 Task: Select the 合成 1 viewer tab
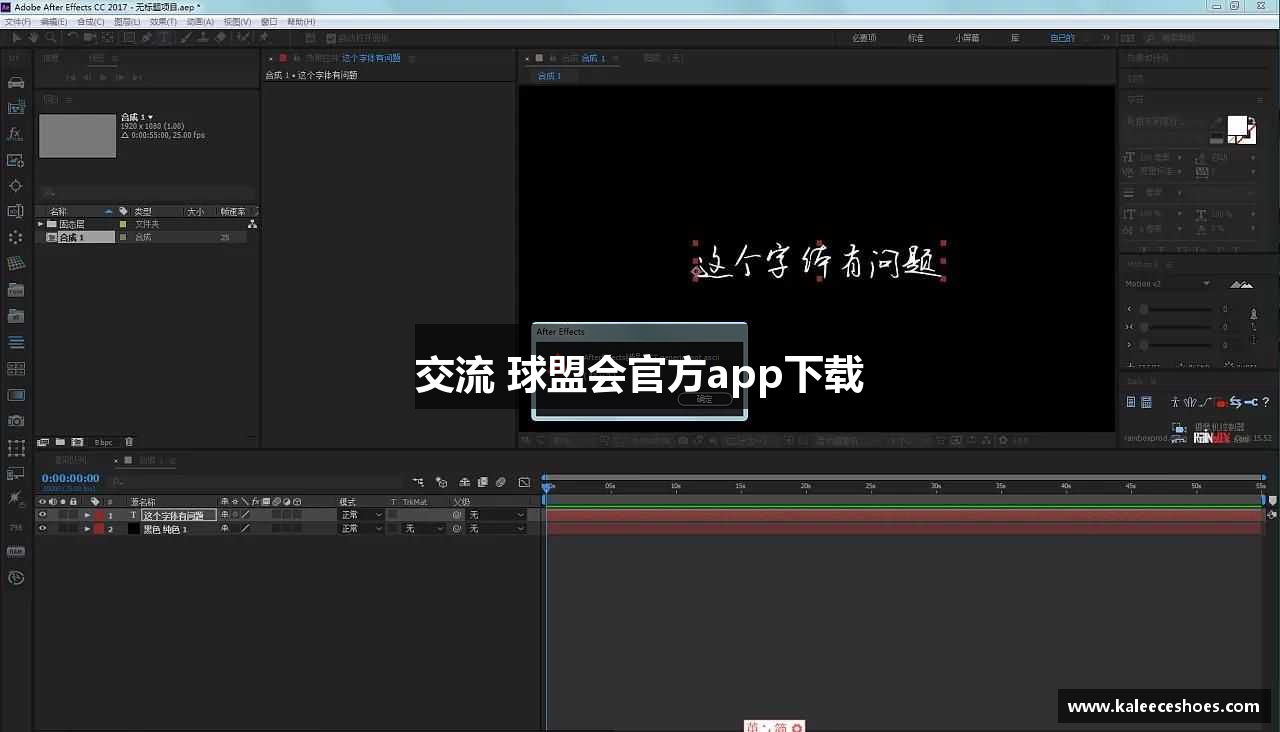click(x=549, y=76)
